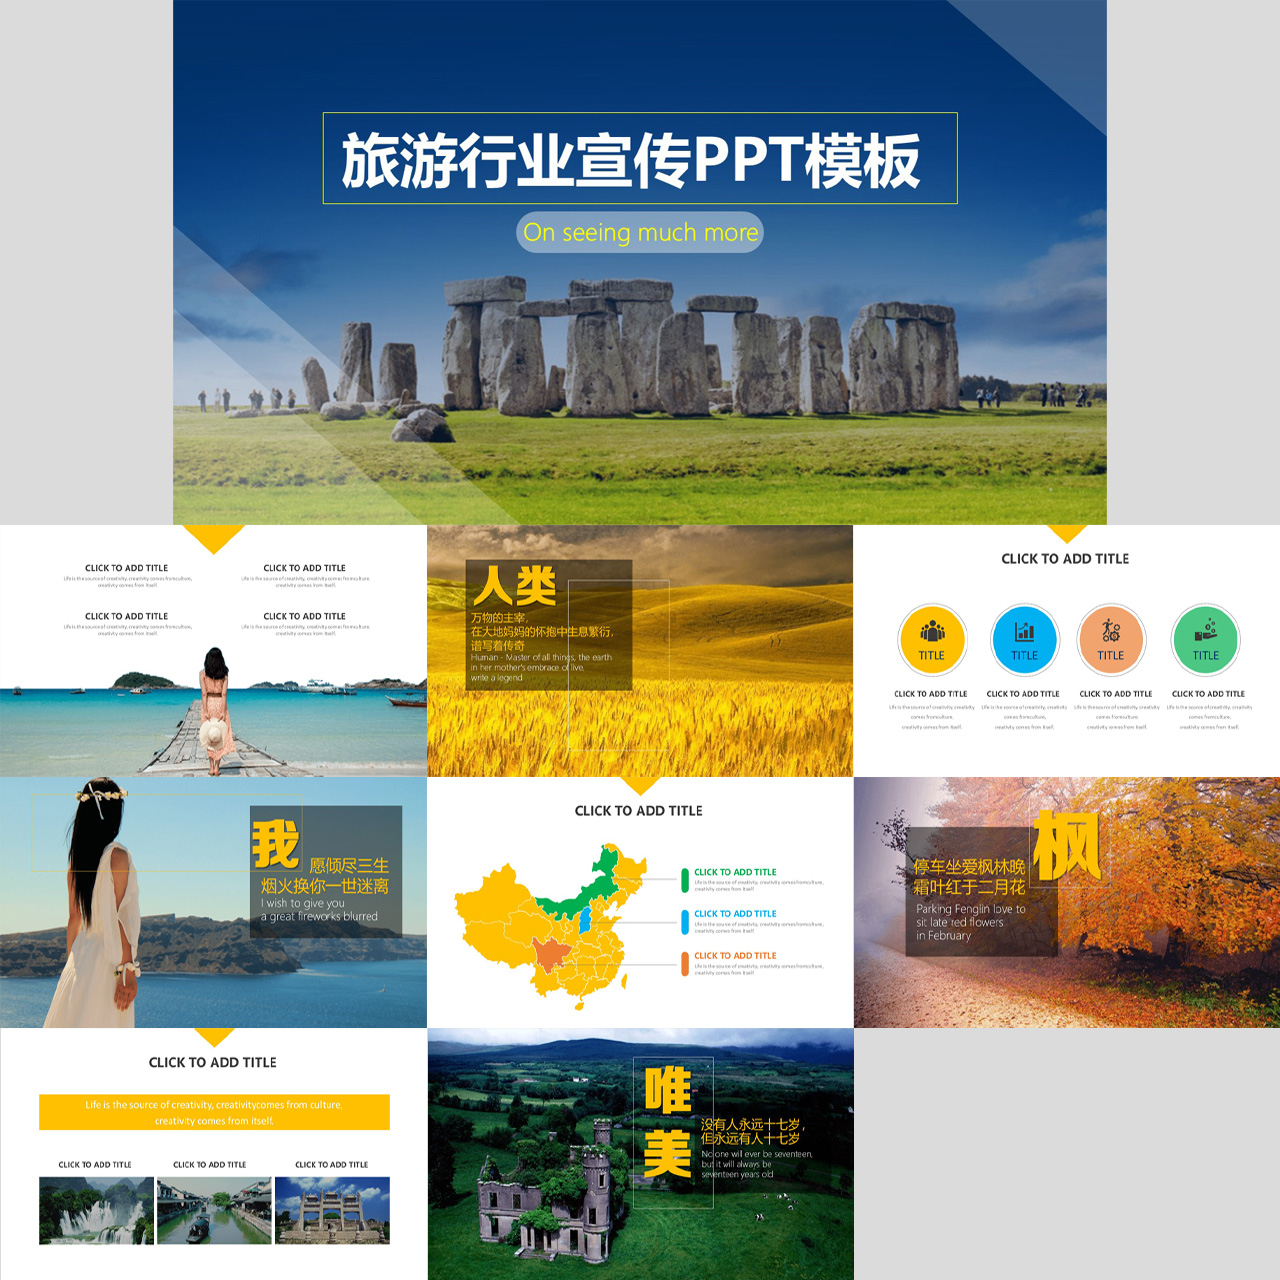Viewport: 1280px width, 1280px height.
Task: Click the blue bar chart TITLE icon
Action: (x=1024, y=640)
